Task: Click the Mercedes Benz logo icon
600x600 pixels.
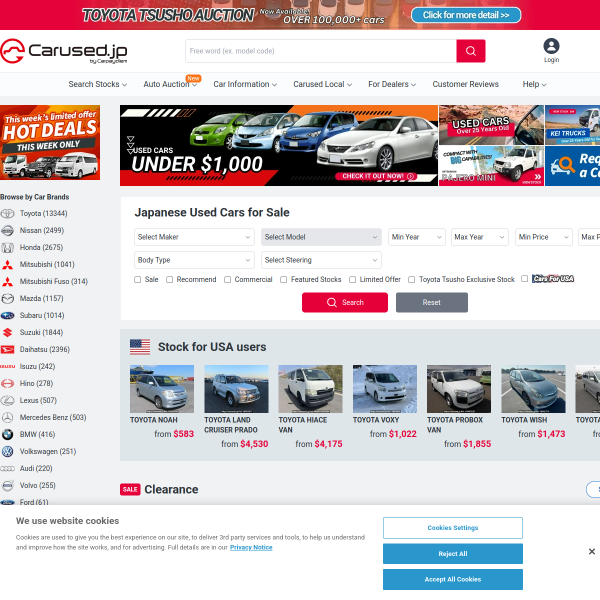Action: 7,417
